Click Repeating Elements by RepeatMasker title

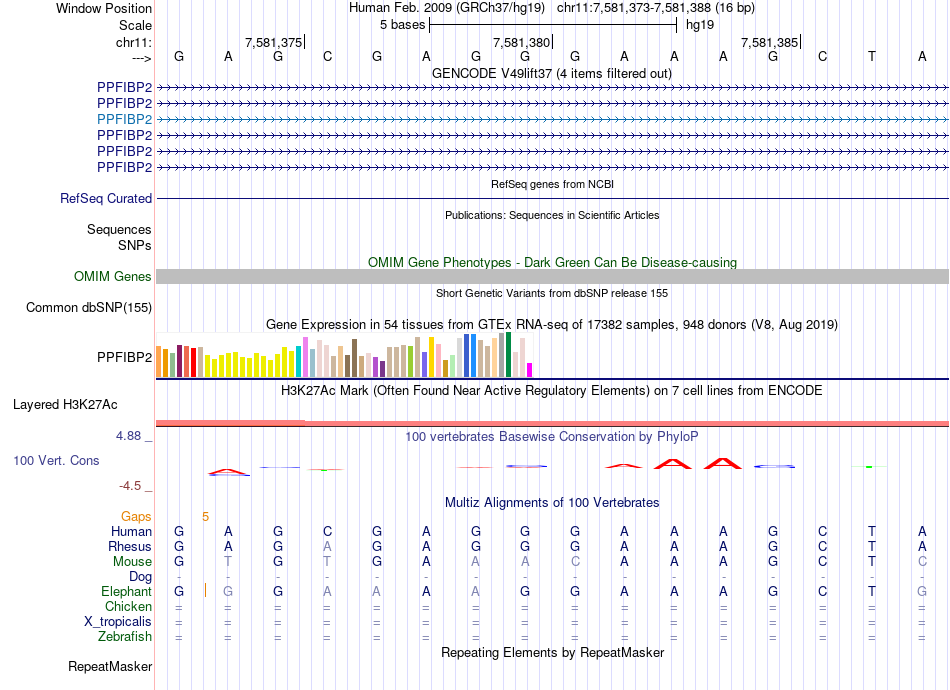552,652
